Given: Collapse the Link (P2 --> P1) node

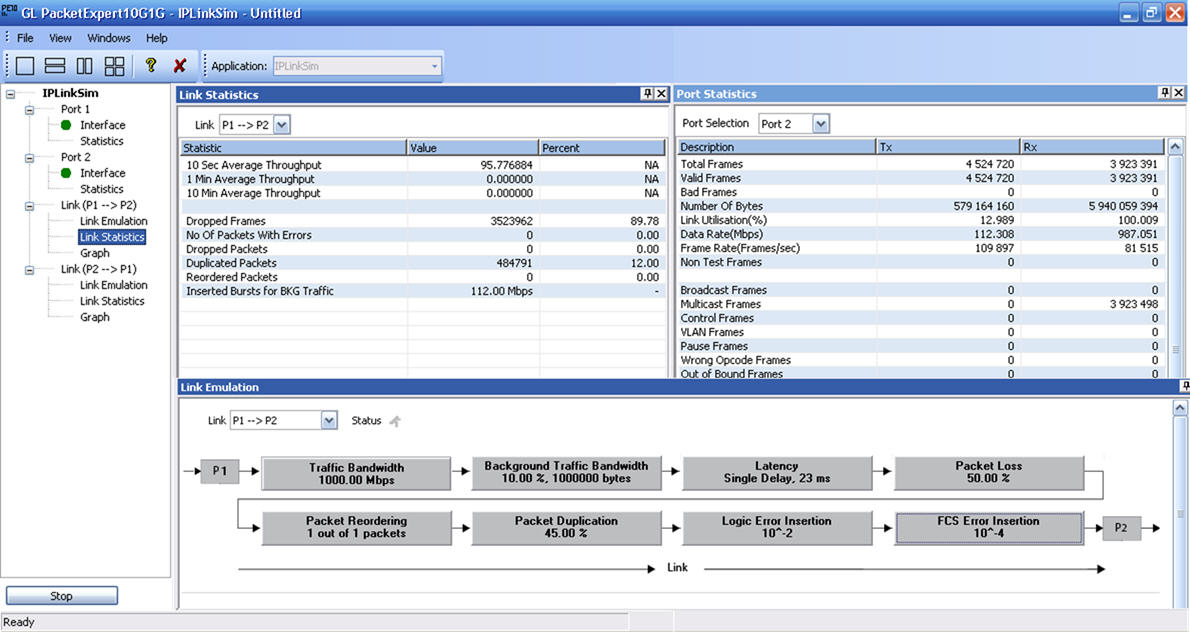Looking at the screenshot, I should click(x=30, y=269).
